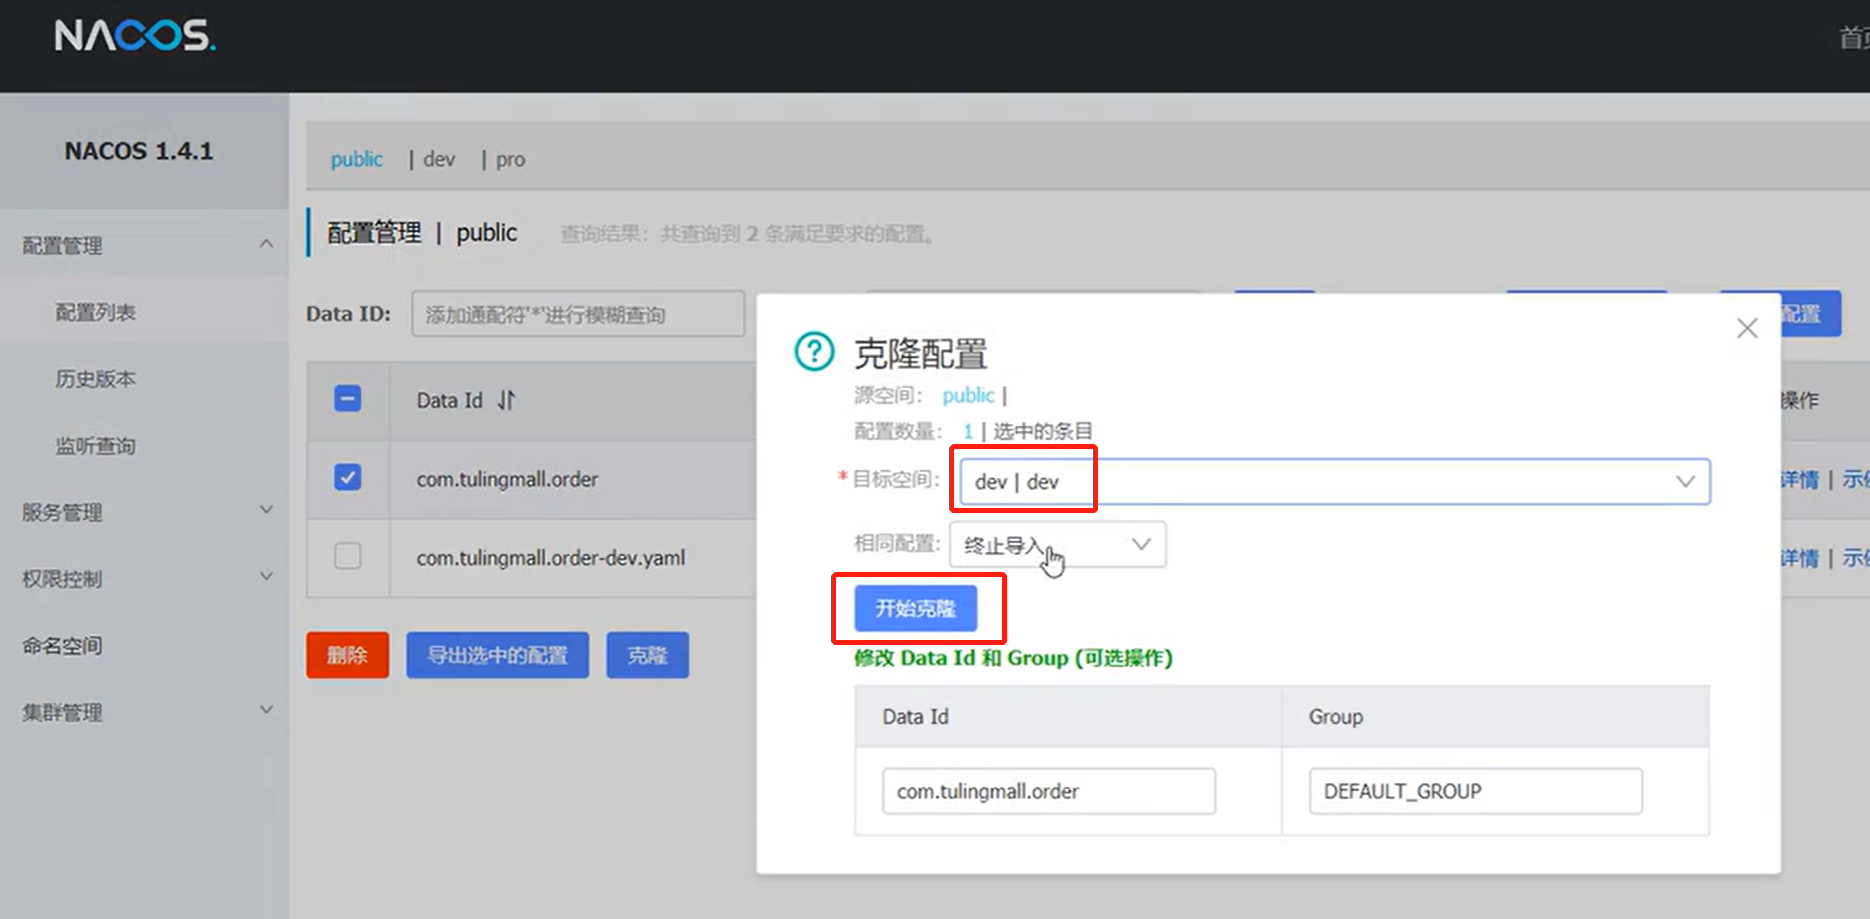Toggle the select-all header checkbox

(348, 399)
